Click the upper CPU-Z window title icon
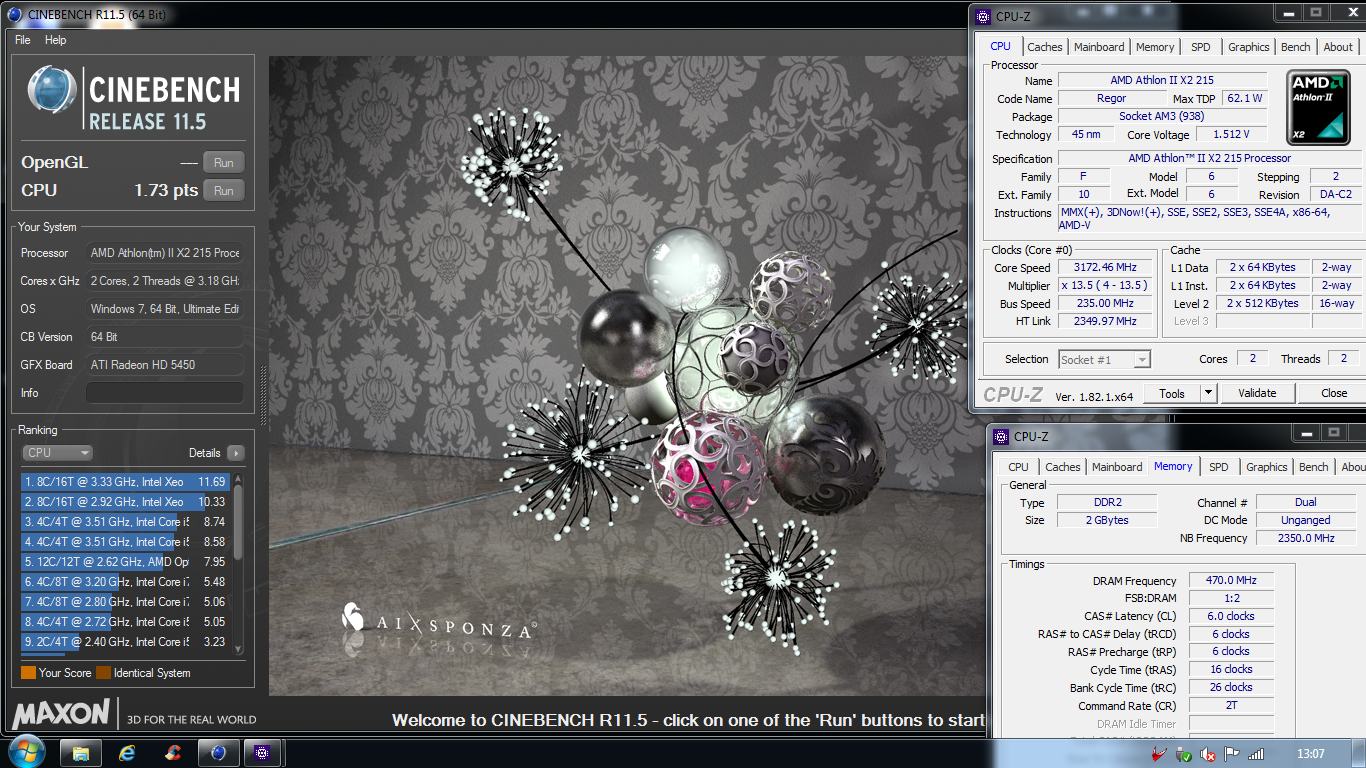Viewport: 1366px width, 768px height. 985,16
